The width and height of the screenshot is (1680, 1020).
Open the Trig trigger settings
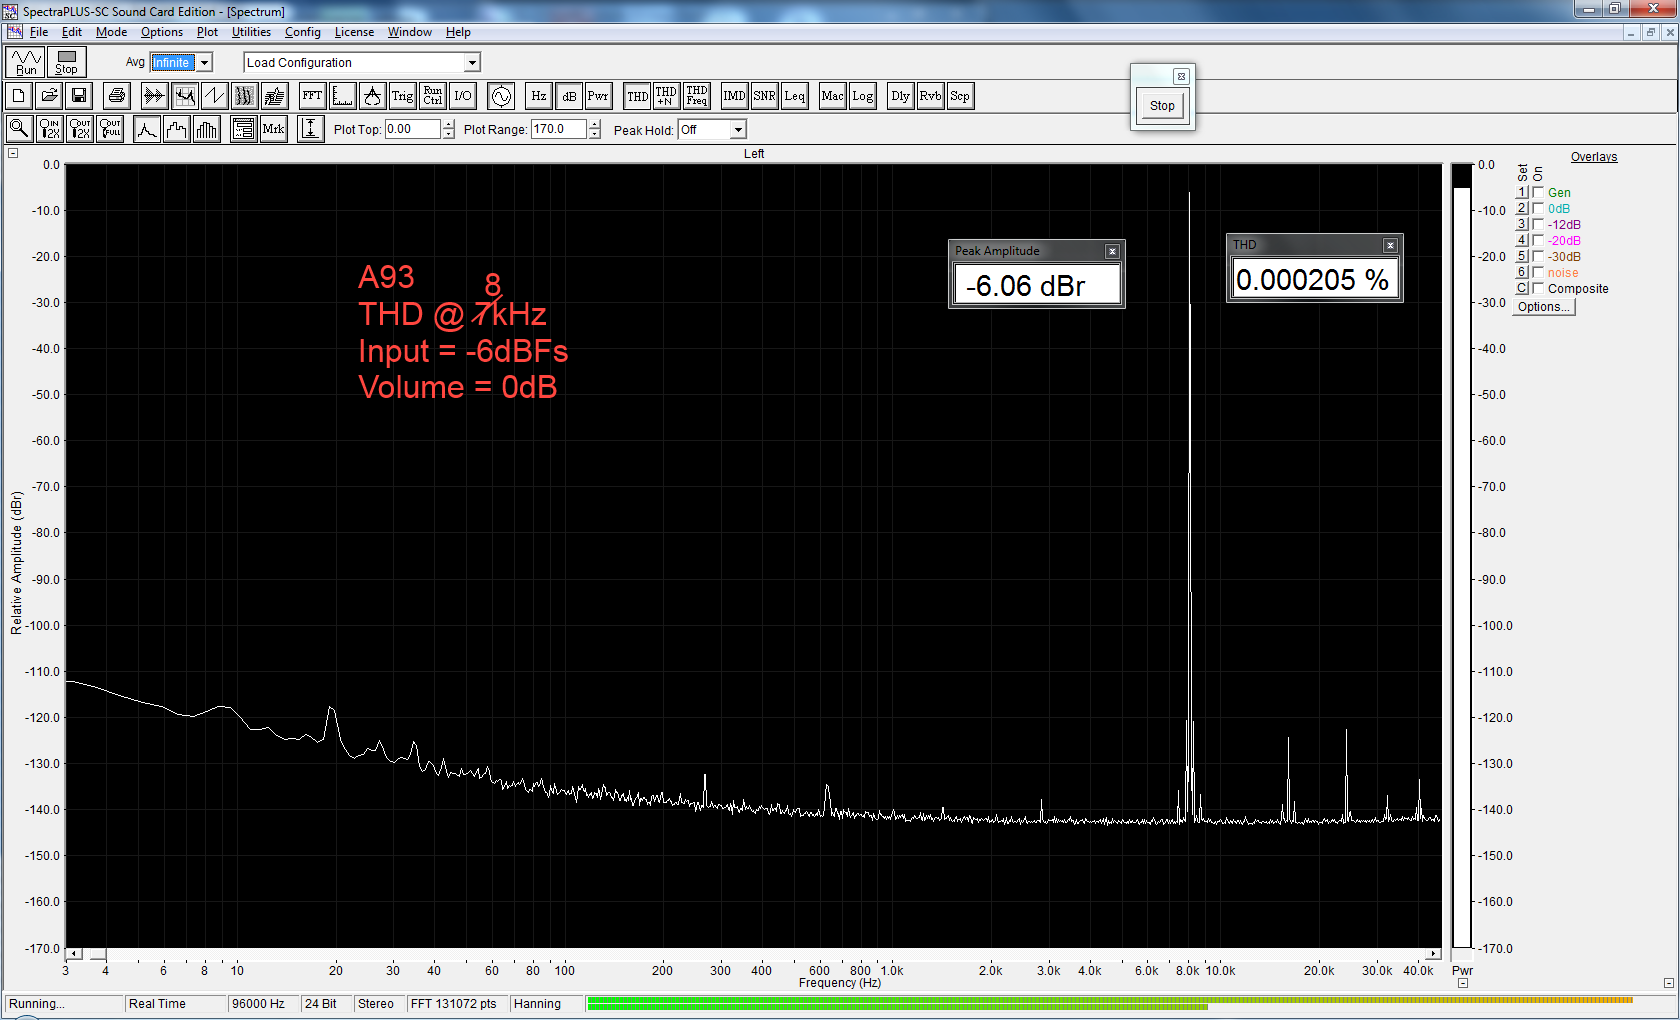(402, 96)
